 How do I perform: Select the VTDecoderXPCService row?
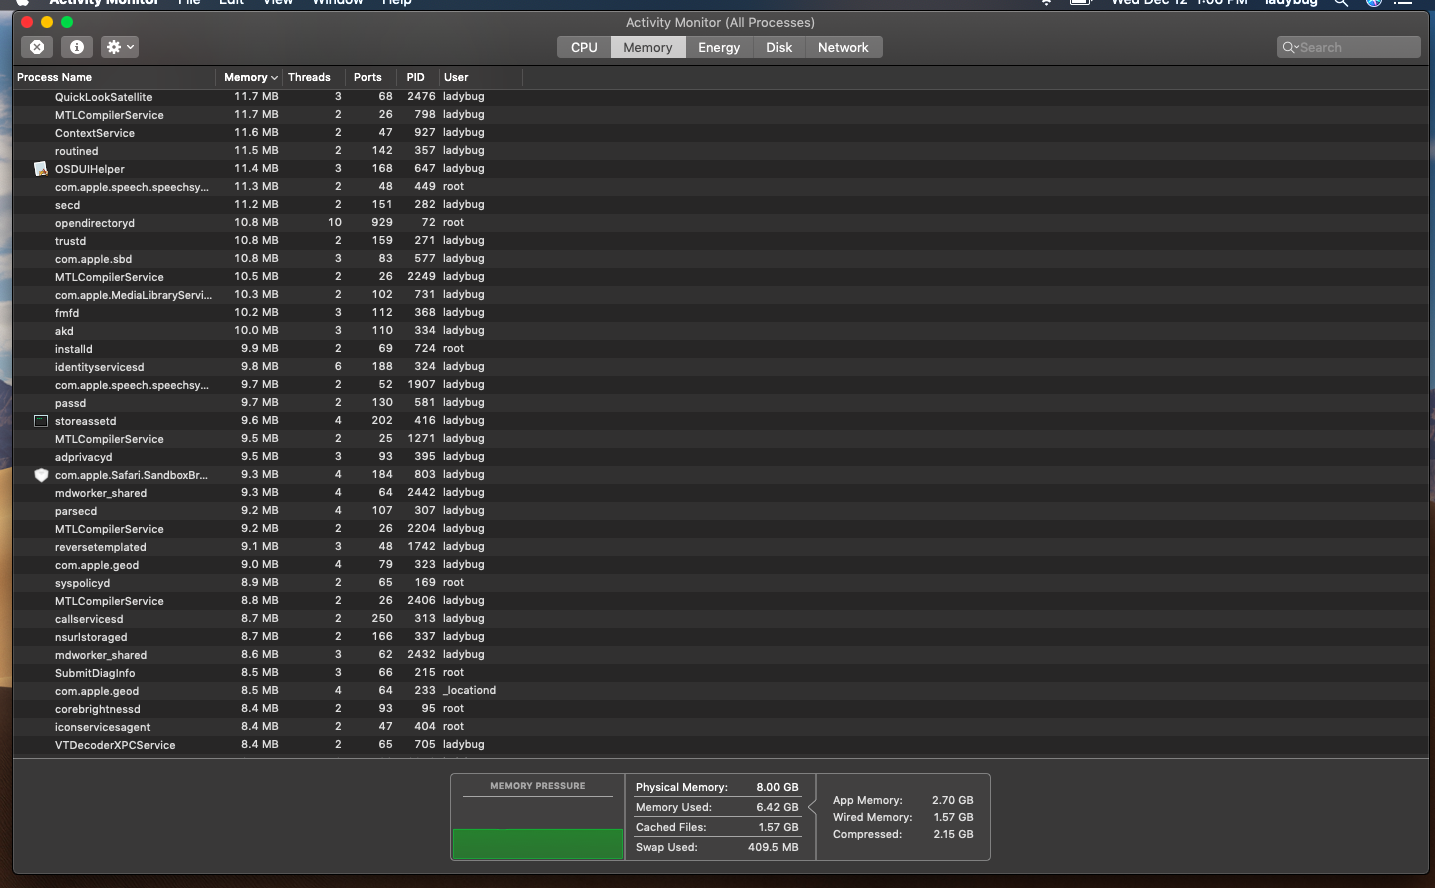click(x=720, y=745)
